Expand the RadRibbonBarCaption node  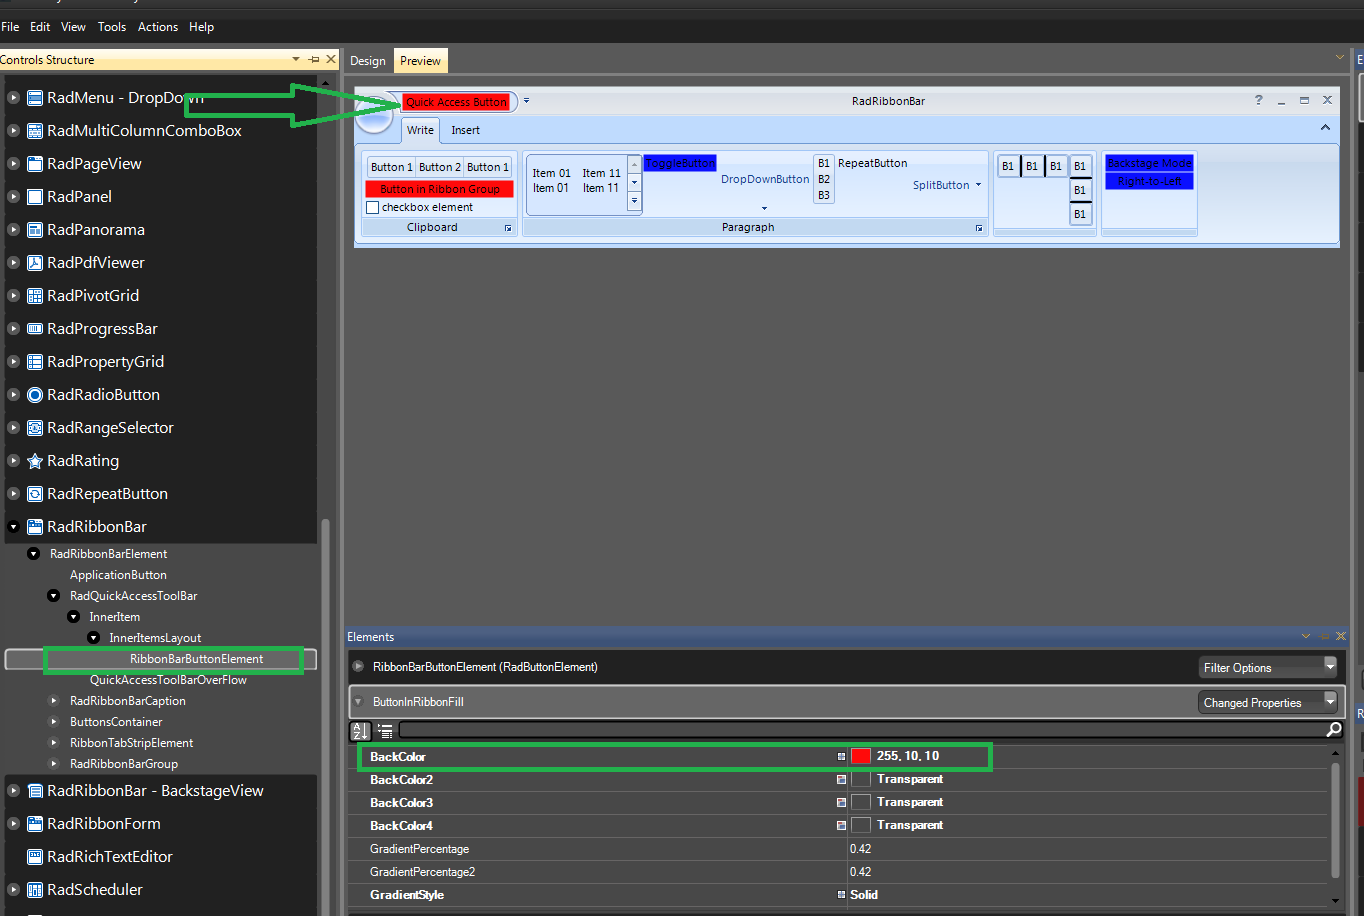point(54,701)
